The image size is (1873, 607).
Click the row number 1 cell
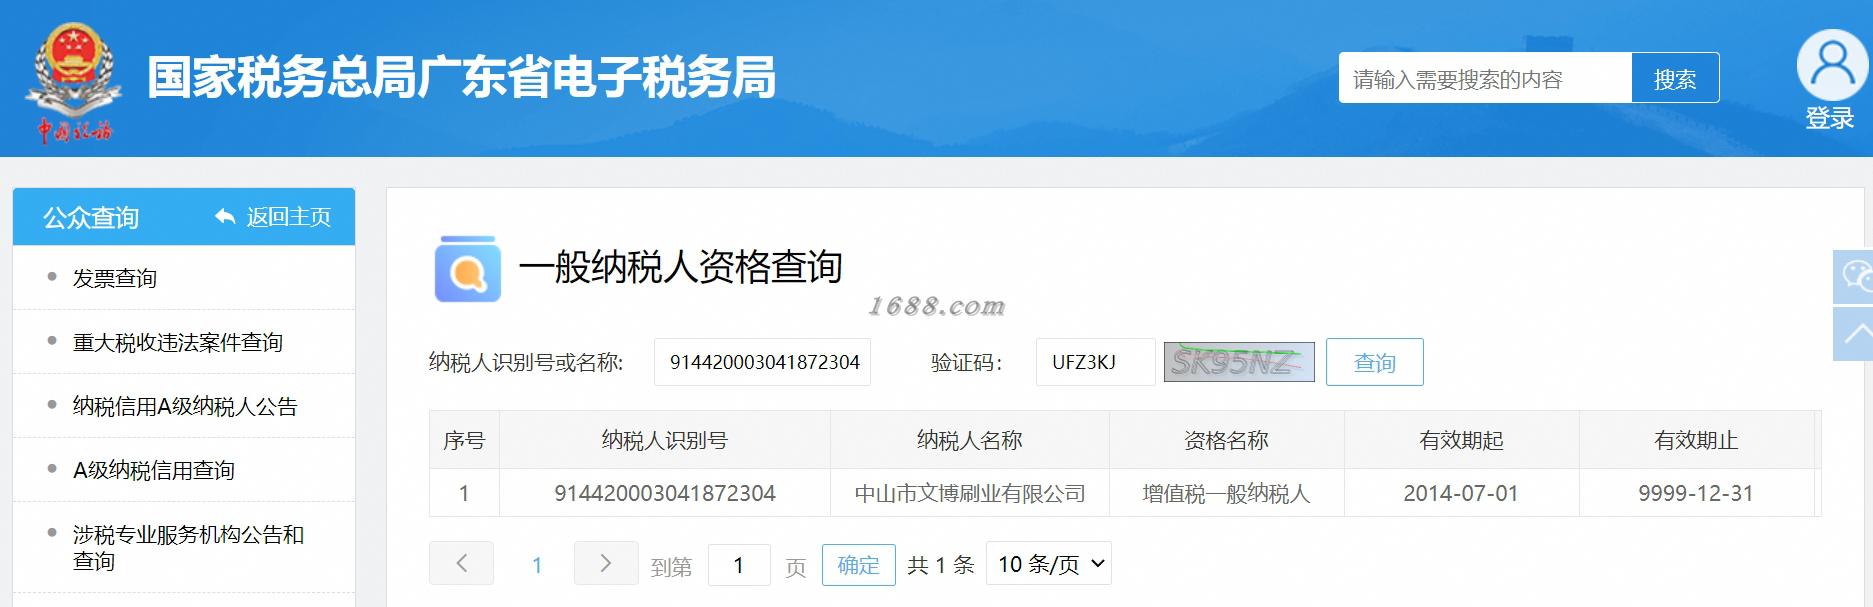click(x=464, y=493)
